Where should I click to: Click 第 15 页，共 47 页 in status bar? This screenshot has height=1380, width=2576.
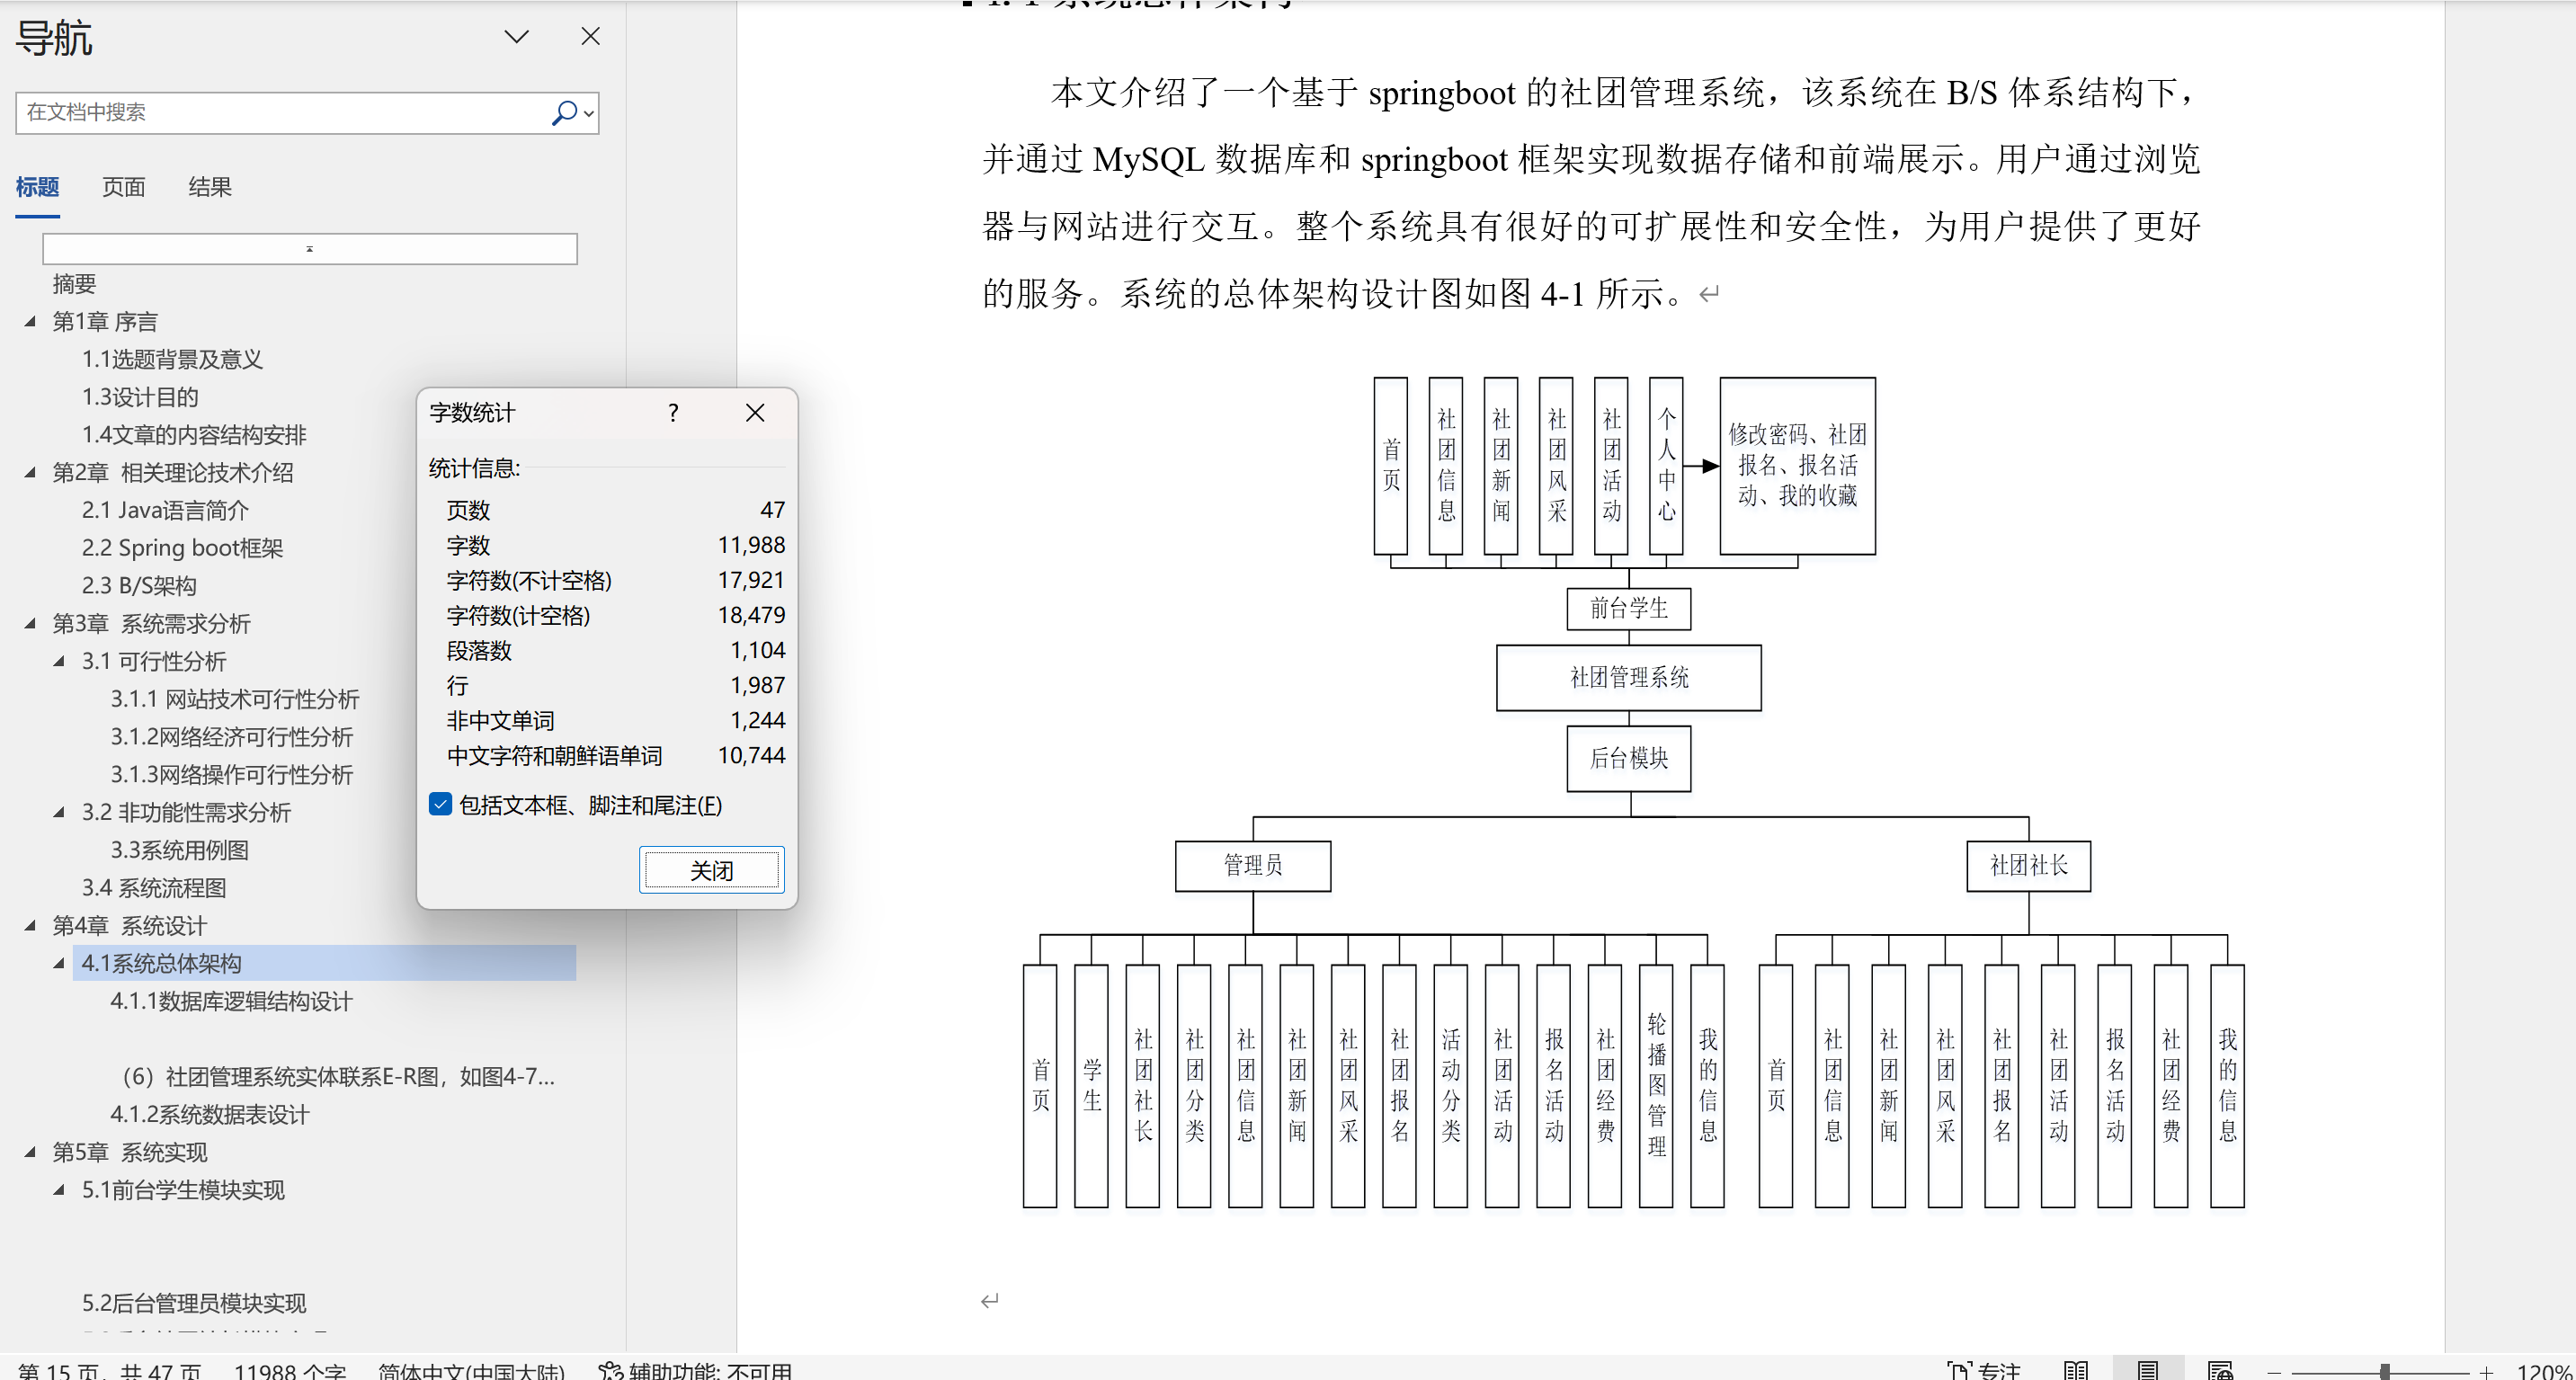coord(109,1370)
